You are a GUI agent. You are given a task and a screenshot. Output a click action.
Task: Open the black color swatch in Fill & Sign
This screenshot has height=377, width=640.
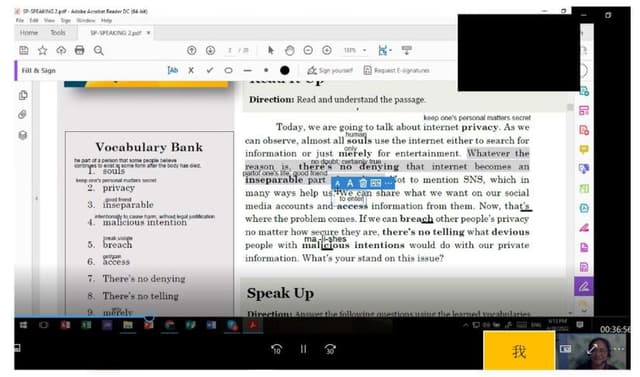point(284,70)
